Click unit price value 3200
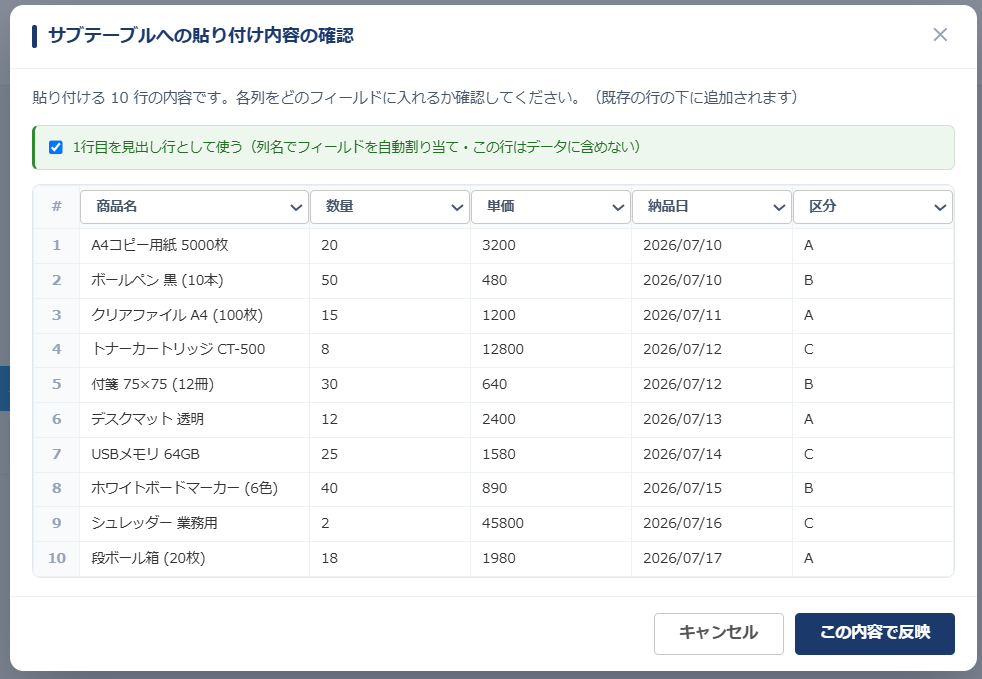 click(499, 246)
